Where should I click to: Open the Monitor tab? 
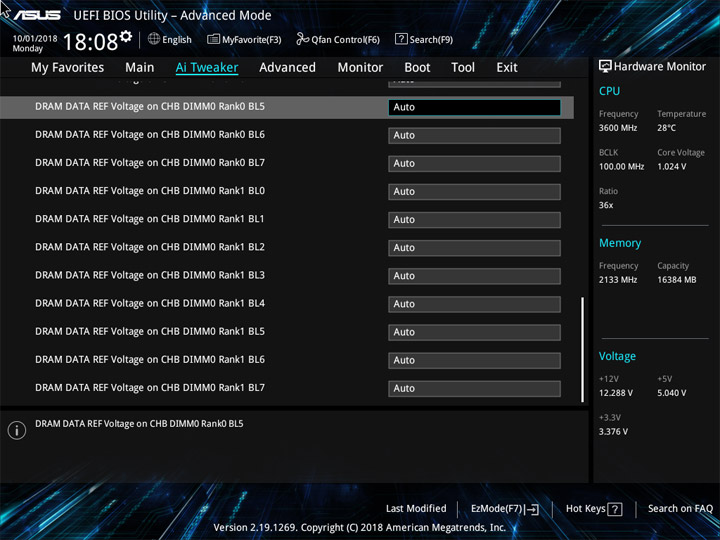tap(360, 68)
